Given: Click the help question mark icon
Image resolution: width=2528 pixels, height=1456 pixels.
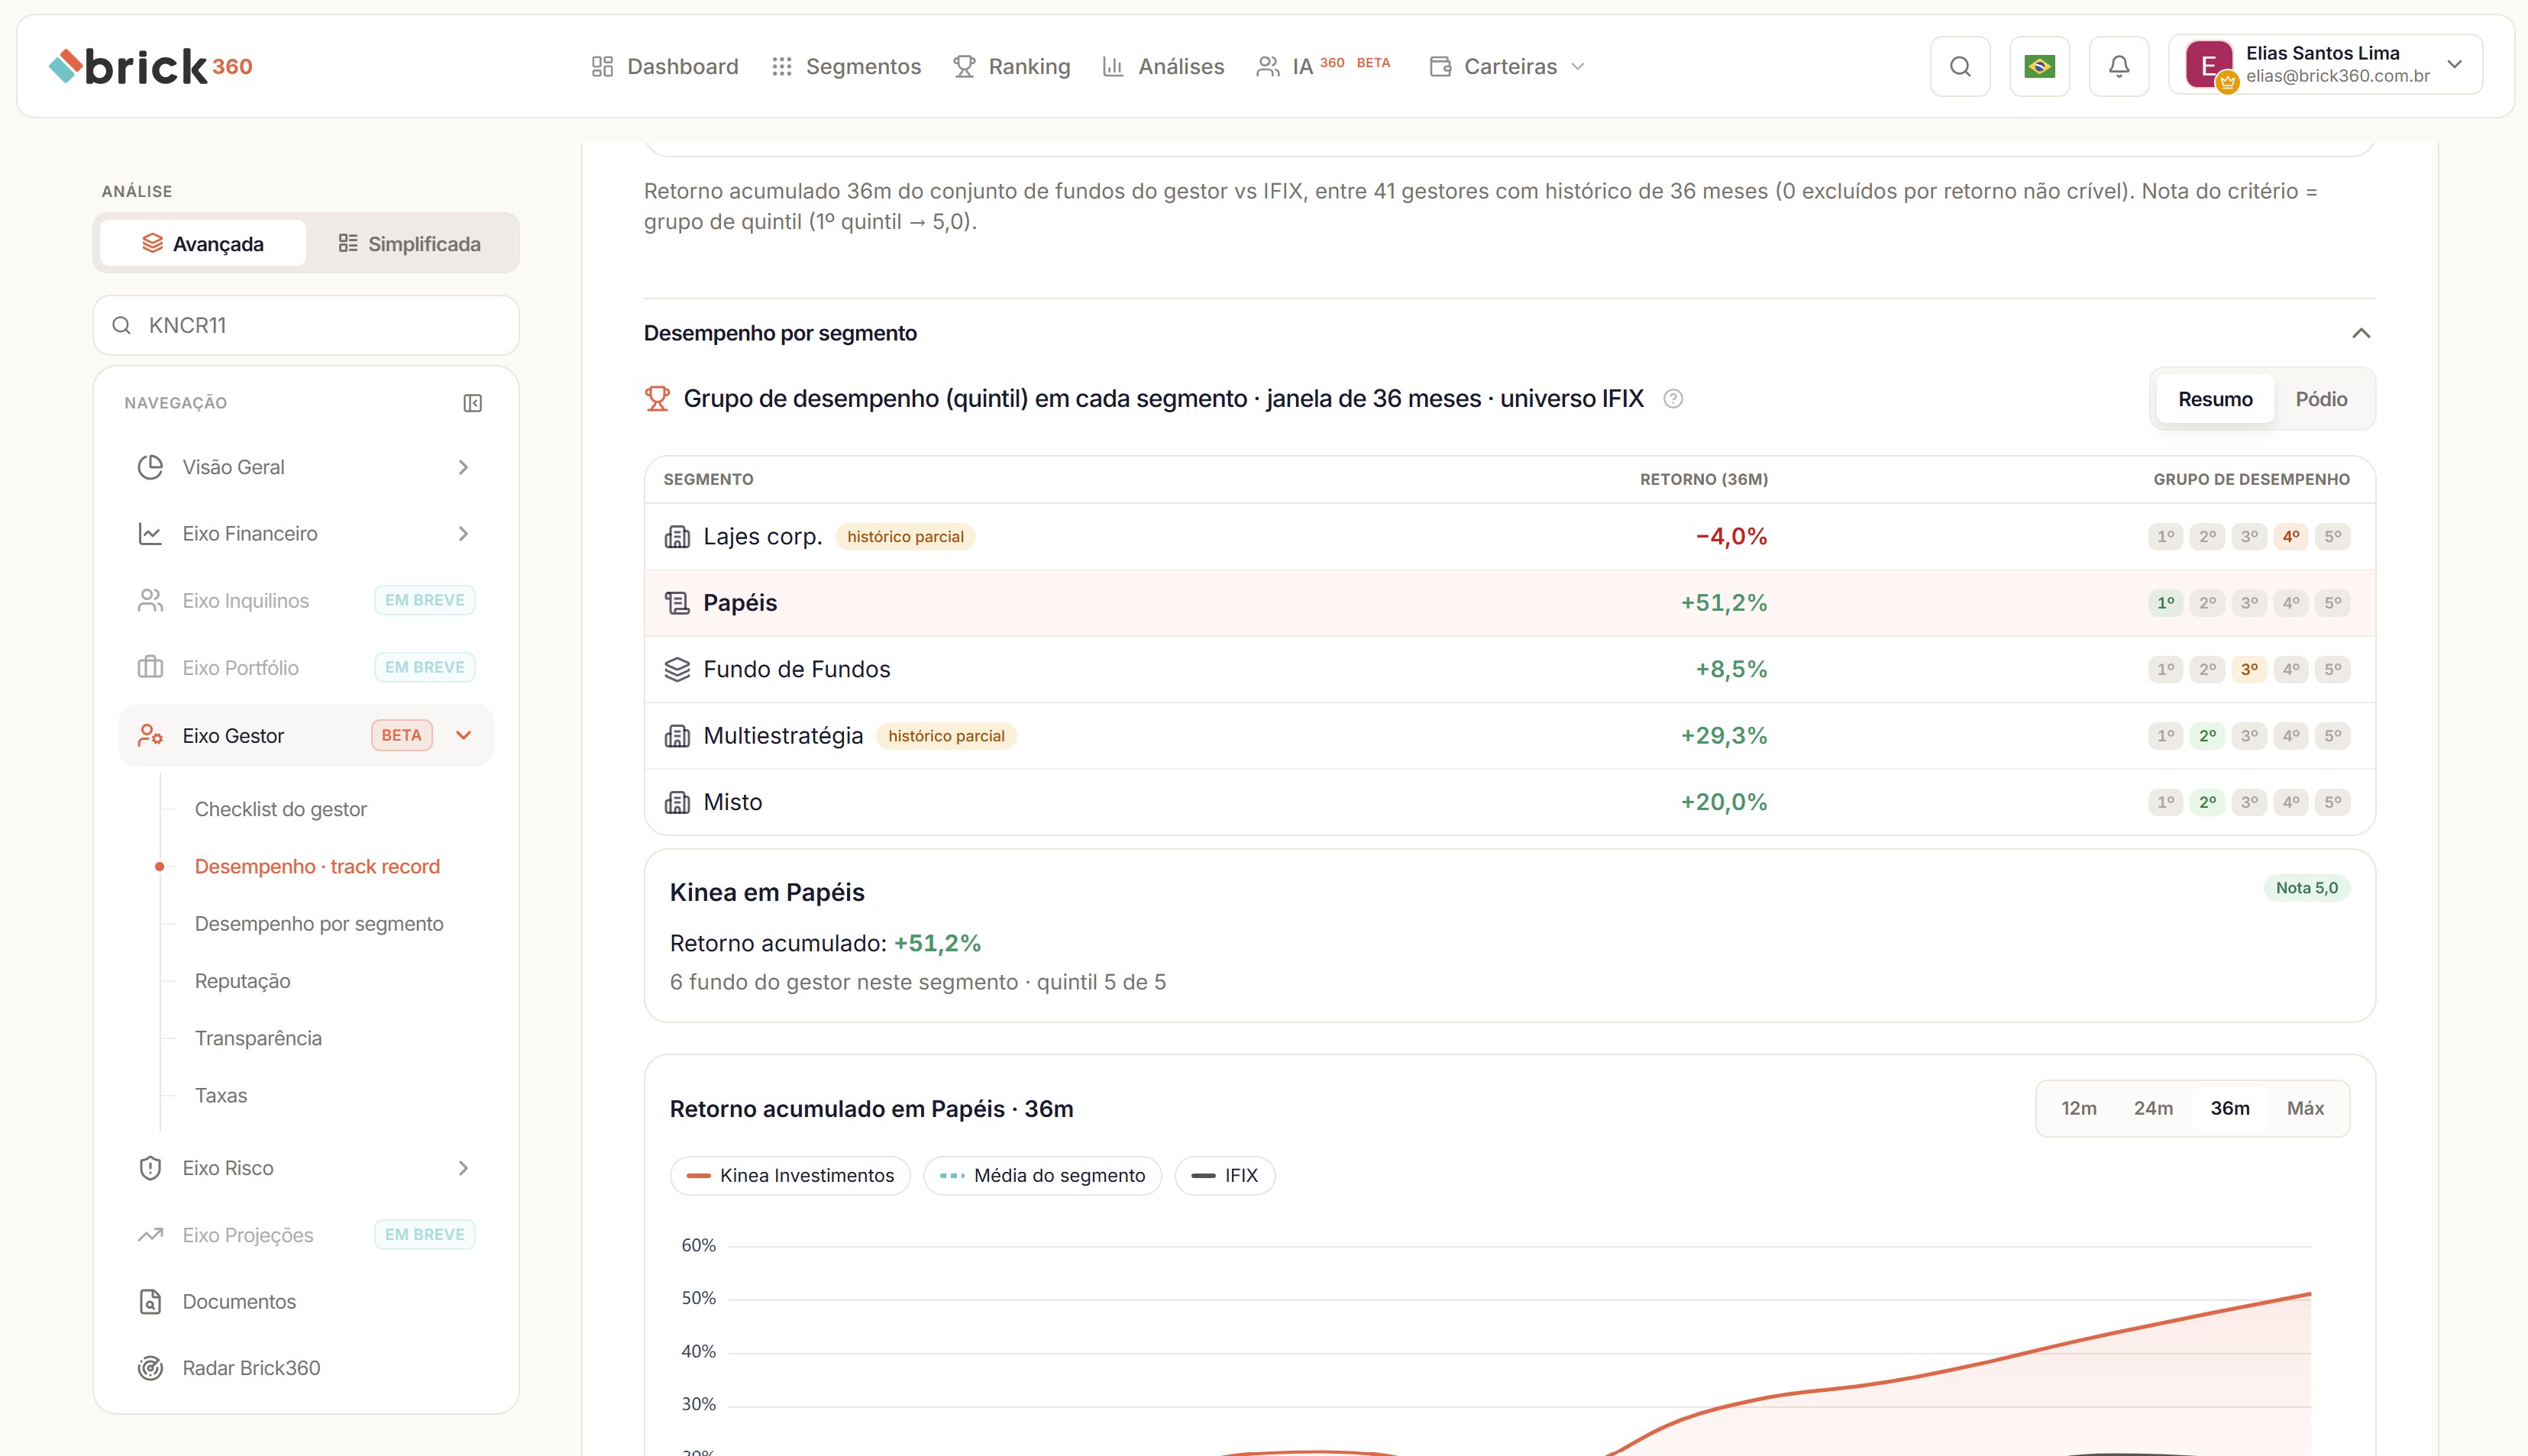Looking at the screenshot, I should (1673, 399).
